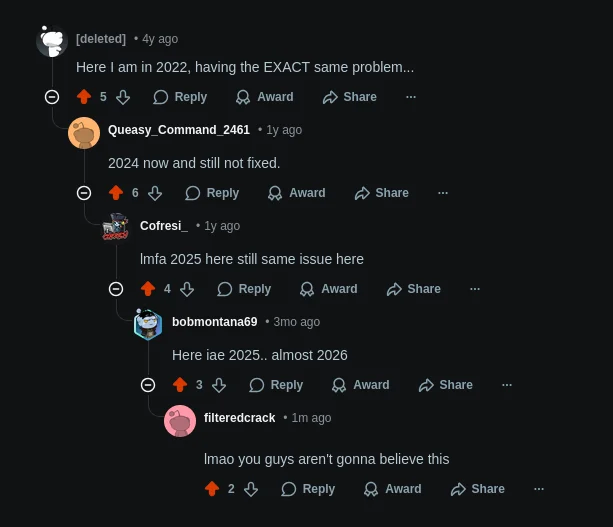Upvote filteredcrack's comment

[x=212, y=489]
